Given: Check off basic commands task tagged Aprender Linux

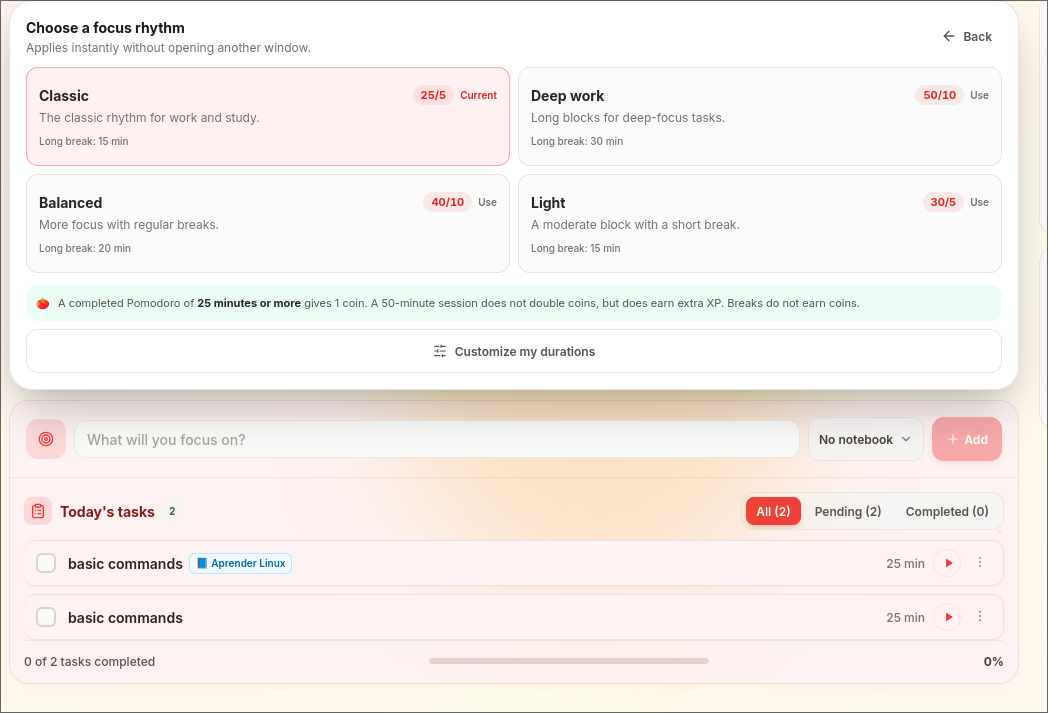Looking at the screenshot, I should tap(46, 563).
